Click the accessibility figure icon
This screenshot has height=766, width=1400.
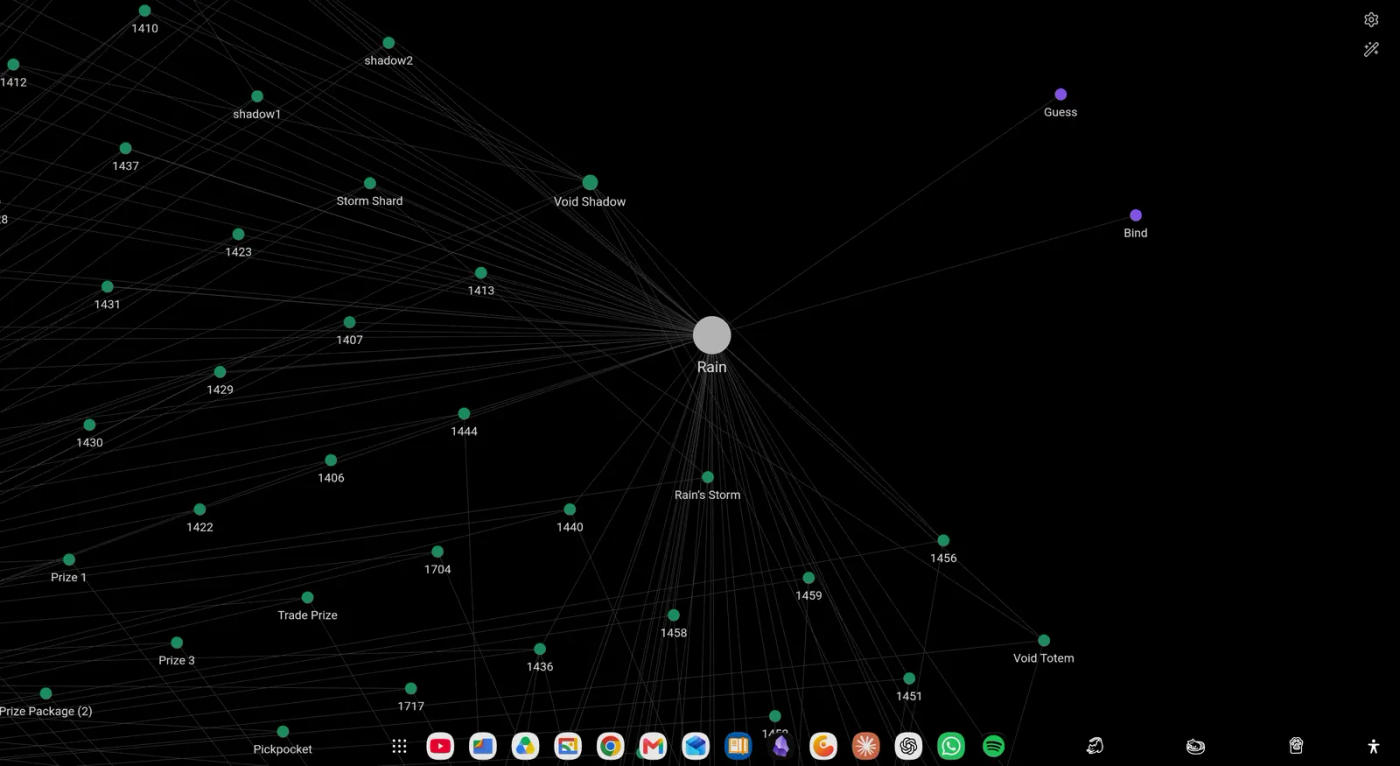[1373, 746]
